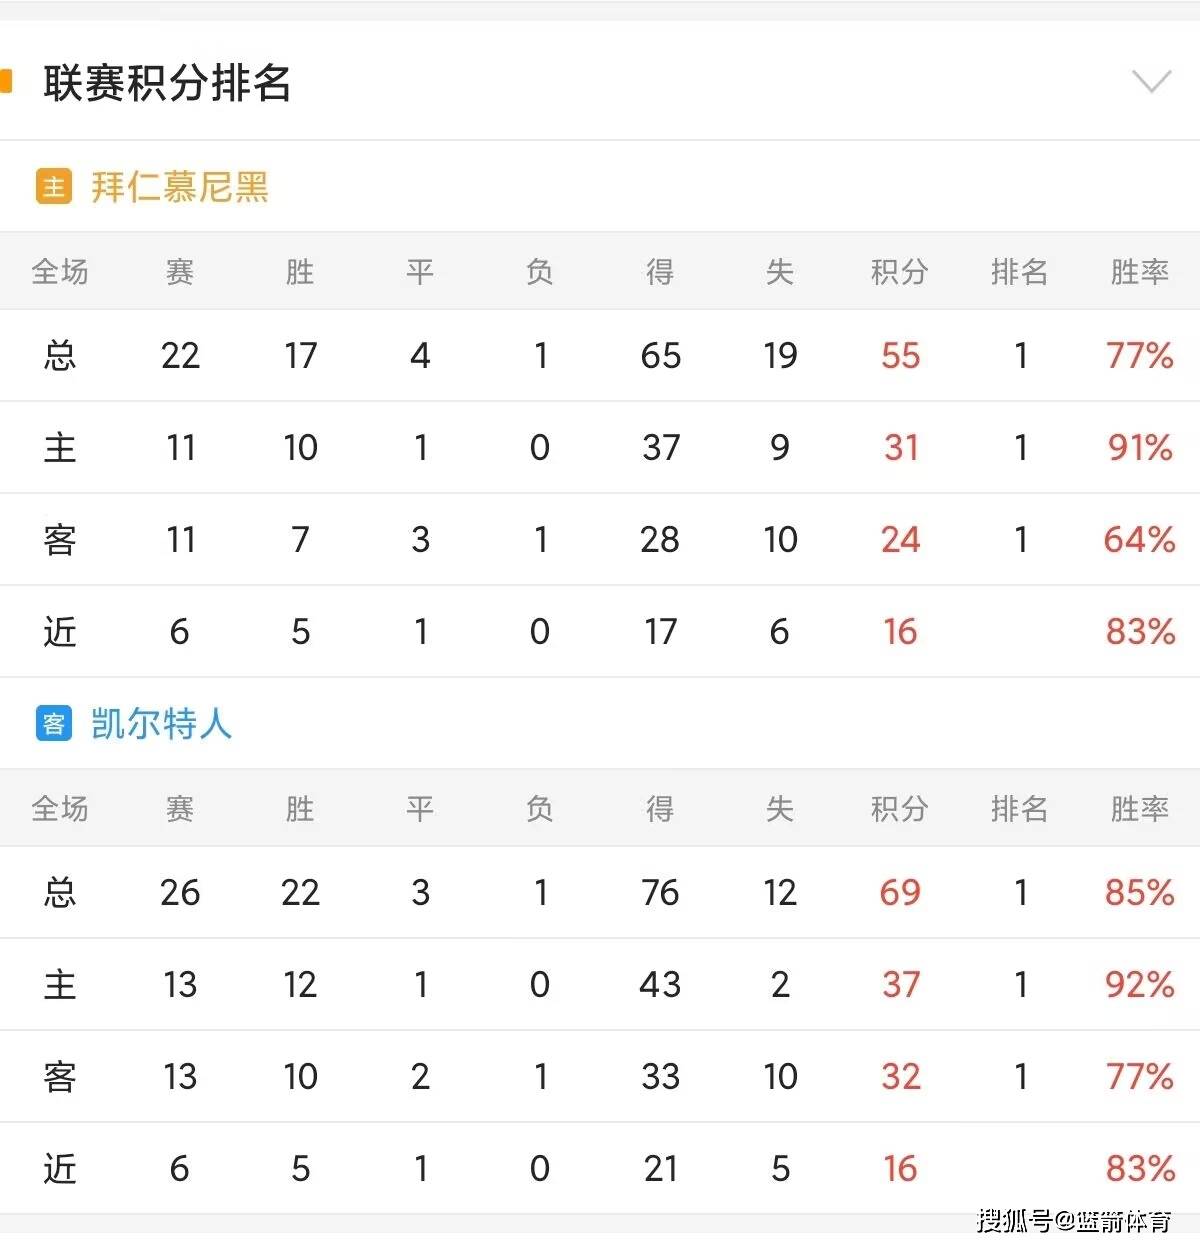Collapse the 联赛积分排名 panel with the chevron
The height and width of the screenshot is (1247, 1200).
pos(1152,78)
